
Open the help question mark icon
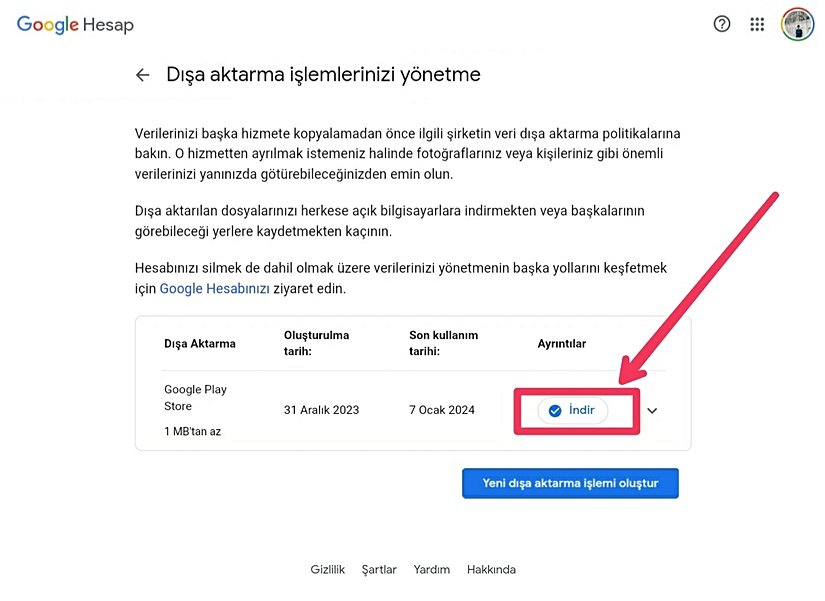pyautogui.click(x=722, y=24)
